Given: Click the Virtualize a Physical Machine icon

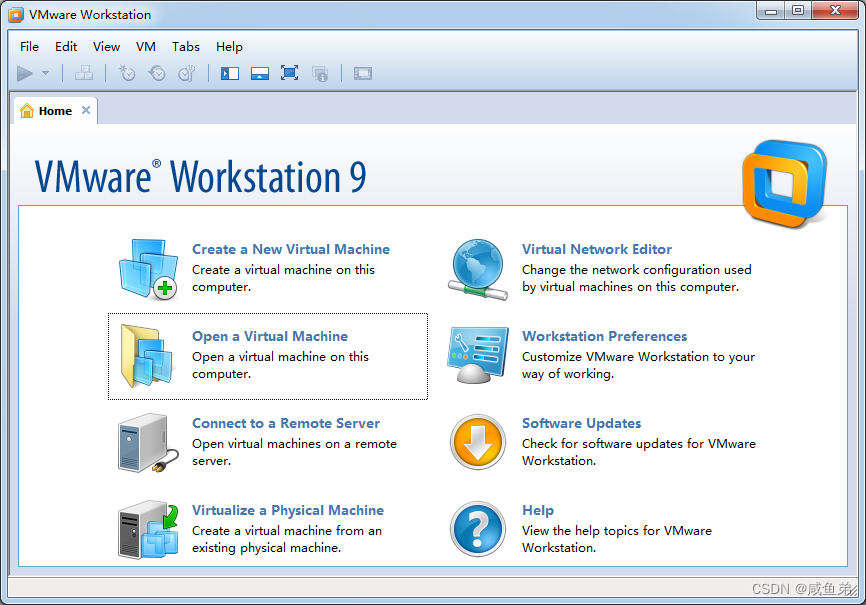Looking at the screenshot, I should 148,529.
